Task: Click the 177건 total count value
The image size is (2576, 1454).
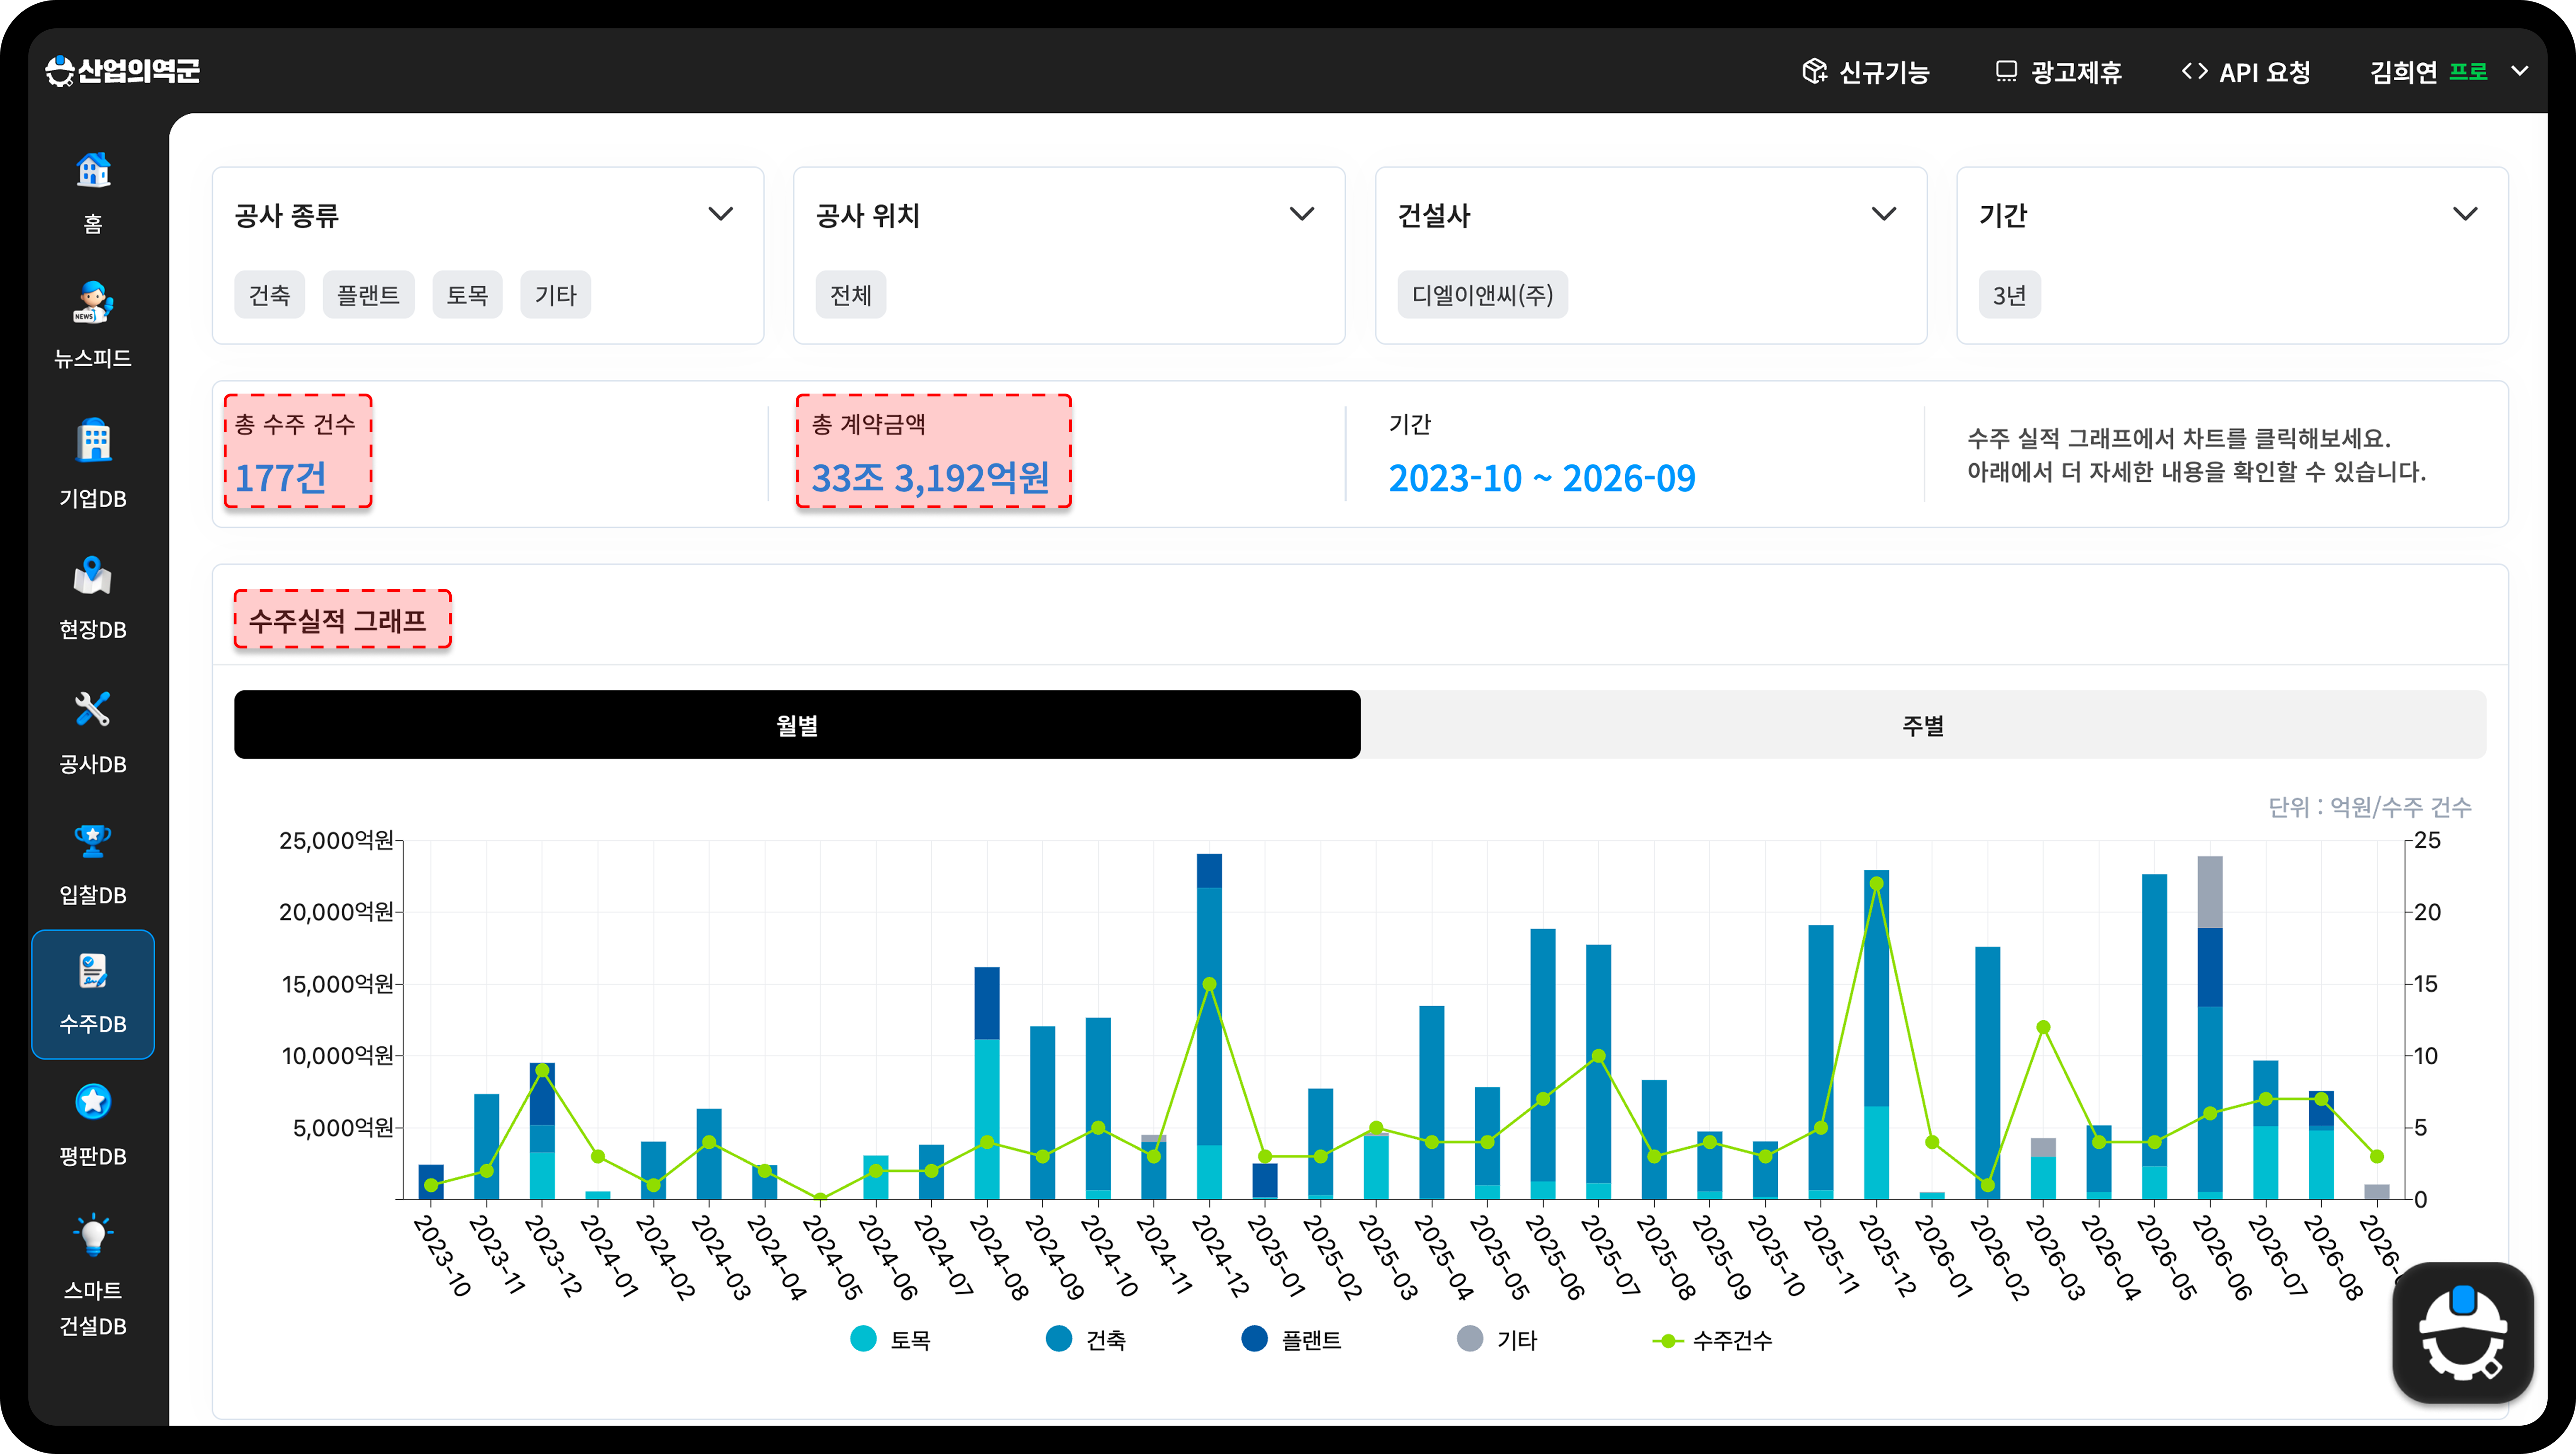Action: [x=281, y=478]
